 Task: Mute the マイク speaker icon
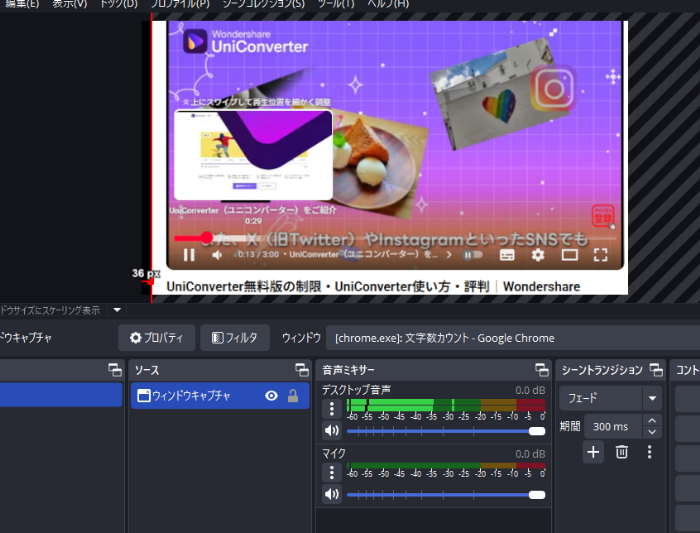[332, 494]
